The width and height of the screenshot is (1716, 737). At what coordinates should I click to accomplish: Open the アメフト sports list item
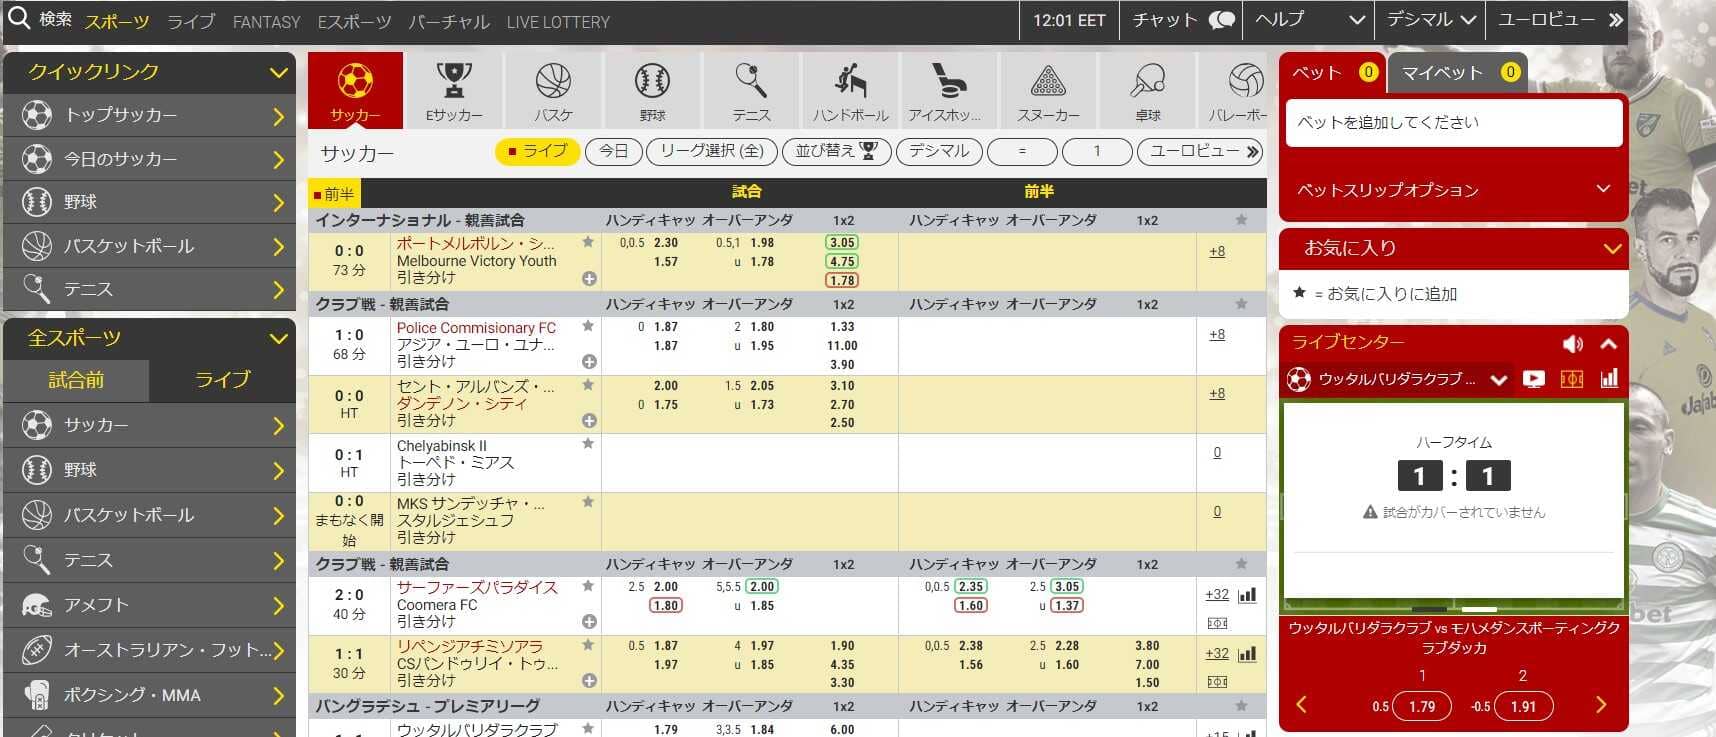150,605
